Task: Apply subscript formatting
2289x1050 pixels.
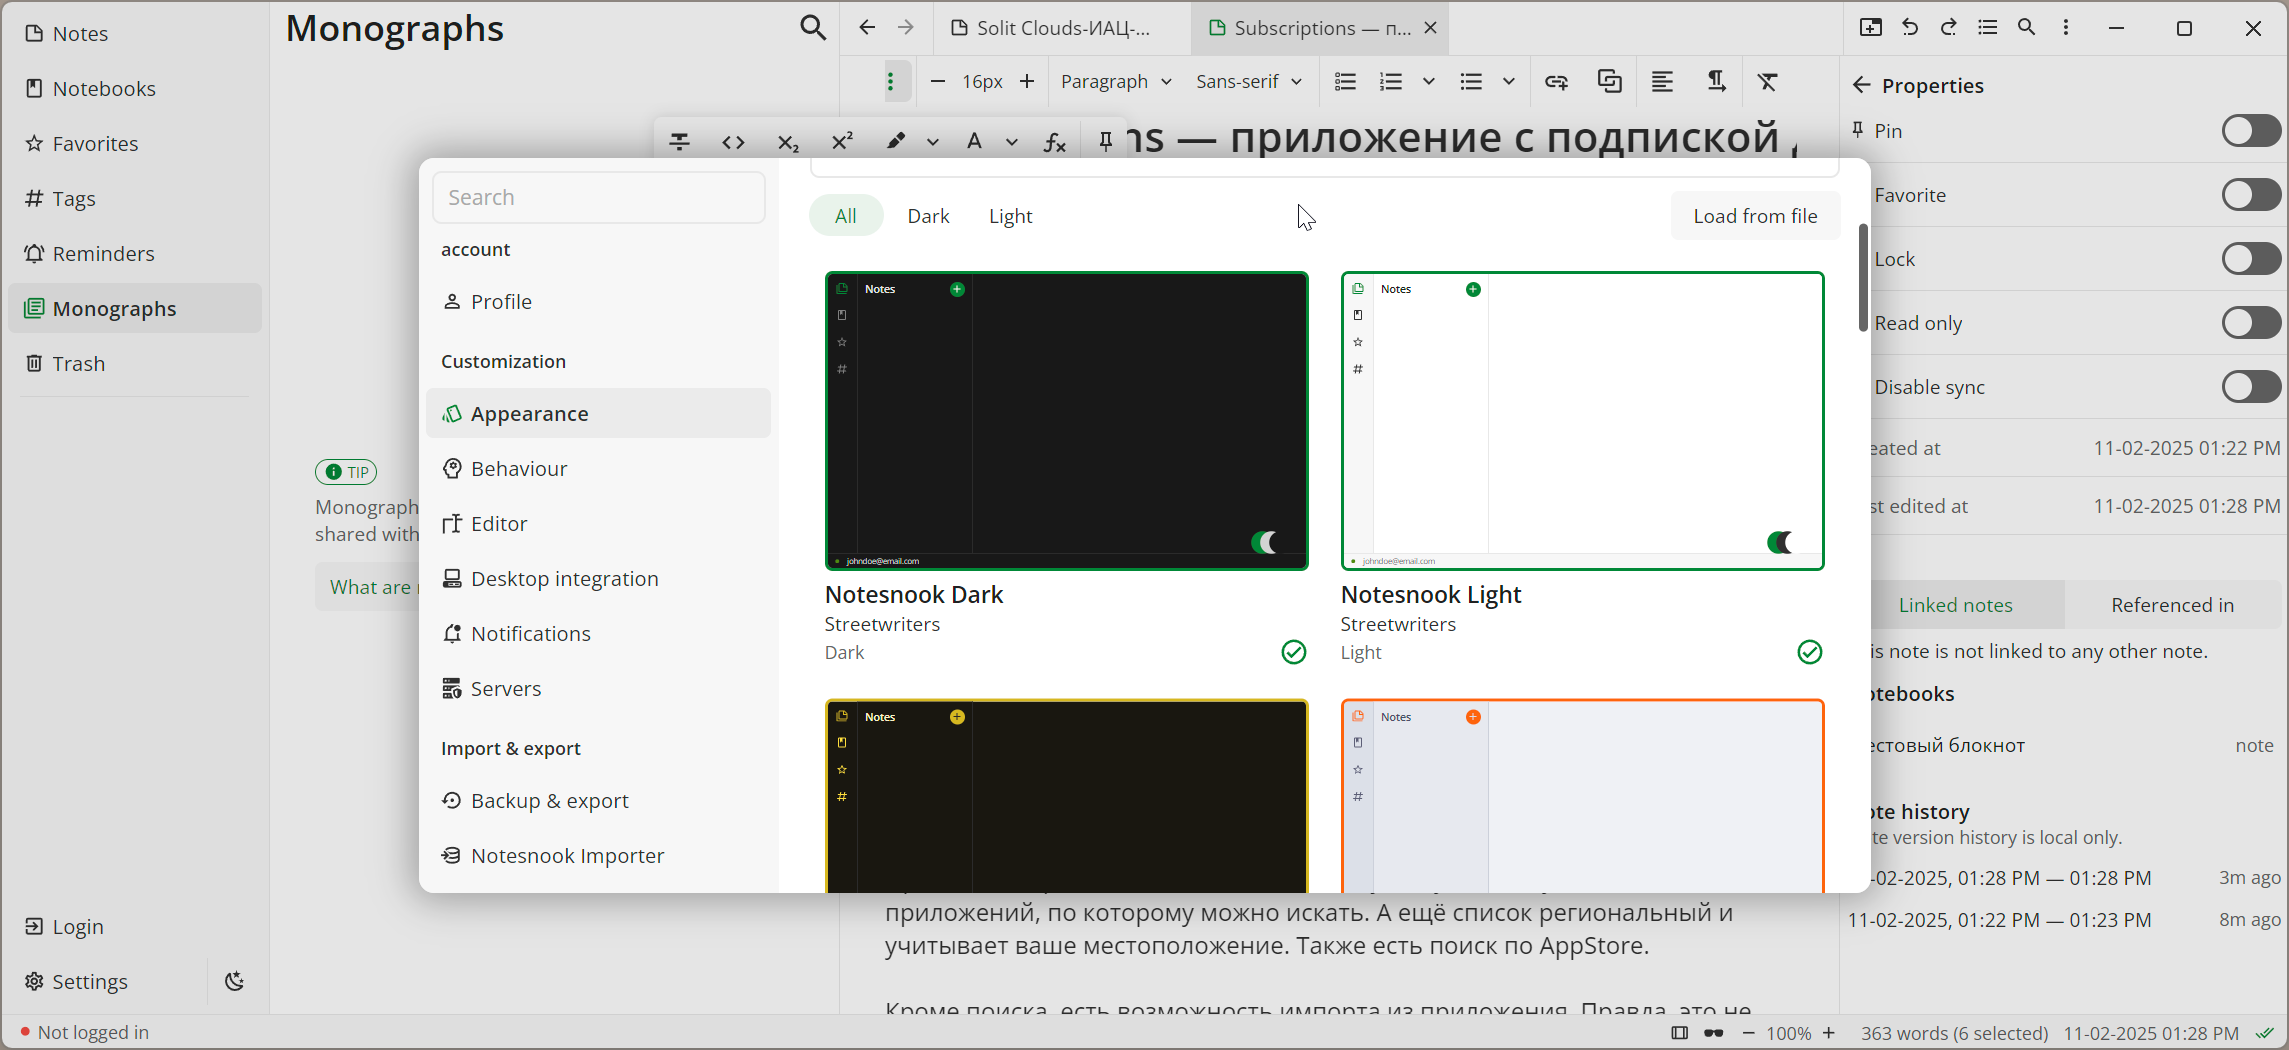Action: click(x=788, y=142)
